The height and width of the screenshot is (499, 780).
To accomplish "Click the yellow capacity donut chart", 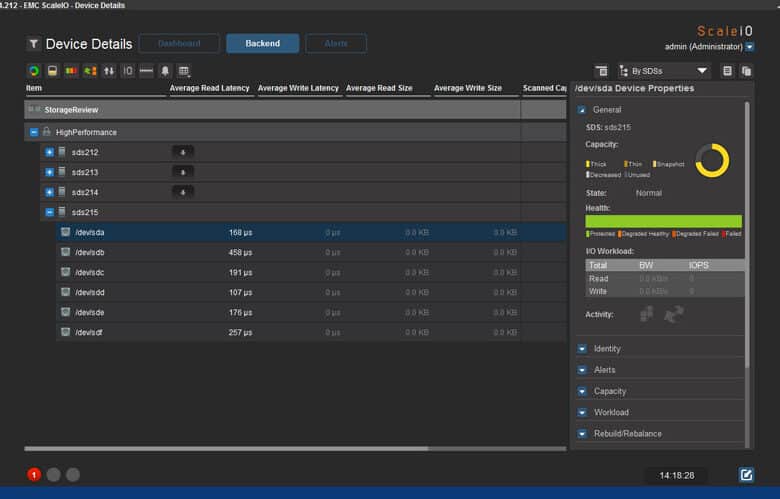I will [712, 161].
